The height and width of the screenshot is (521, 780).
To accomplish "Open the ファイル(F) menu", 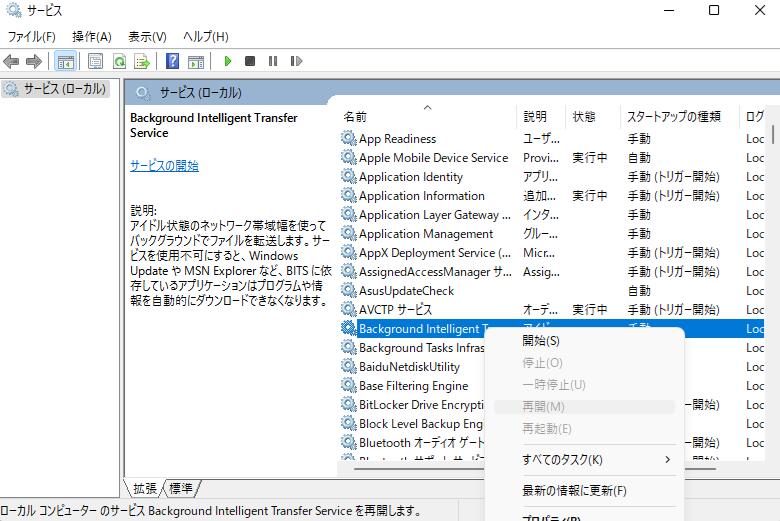I will point(32,36).
